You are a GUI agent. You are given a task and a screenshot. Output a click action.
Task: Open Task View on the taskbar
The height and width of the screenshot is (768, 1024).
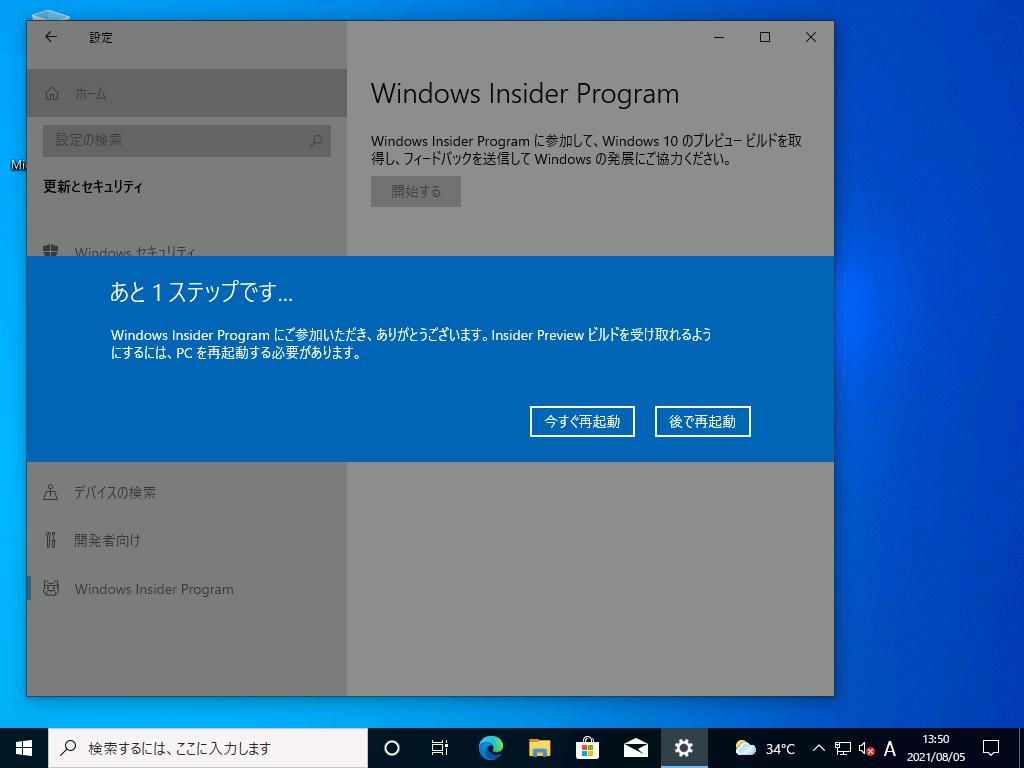coord(440,748)
